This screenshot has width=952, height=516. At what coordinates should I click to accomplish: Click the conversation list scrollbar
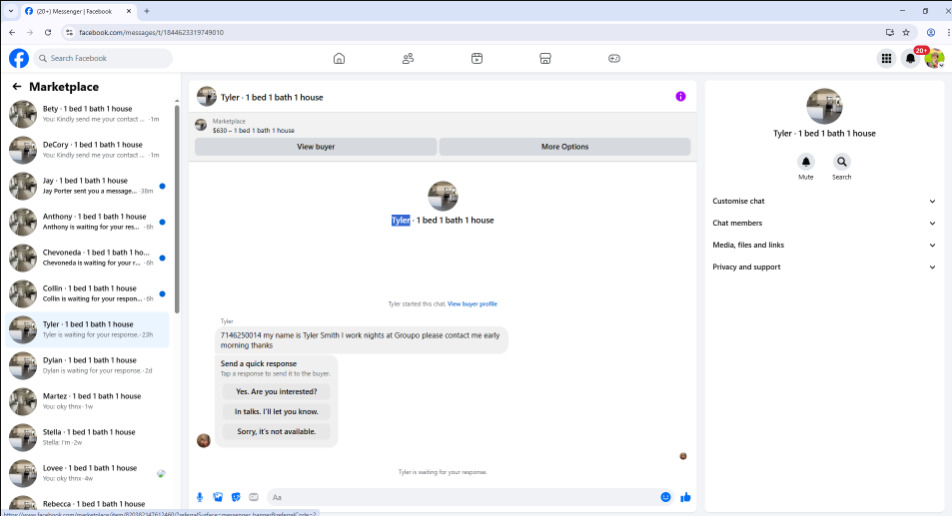(x=177, y=209)
